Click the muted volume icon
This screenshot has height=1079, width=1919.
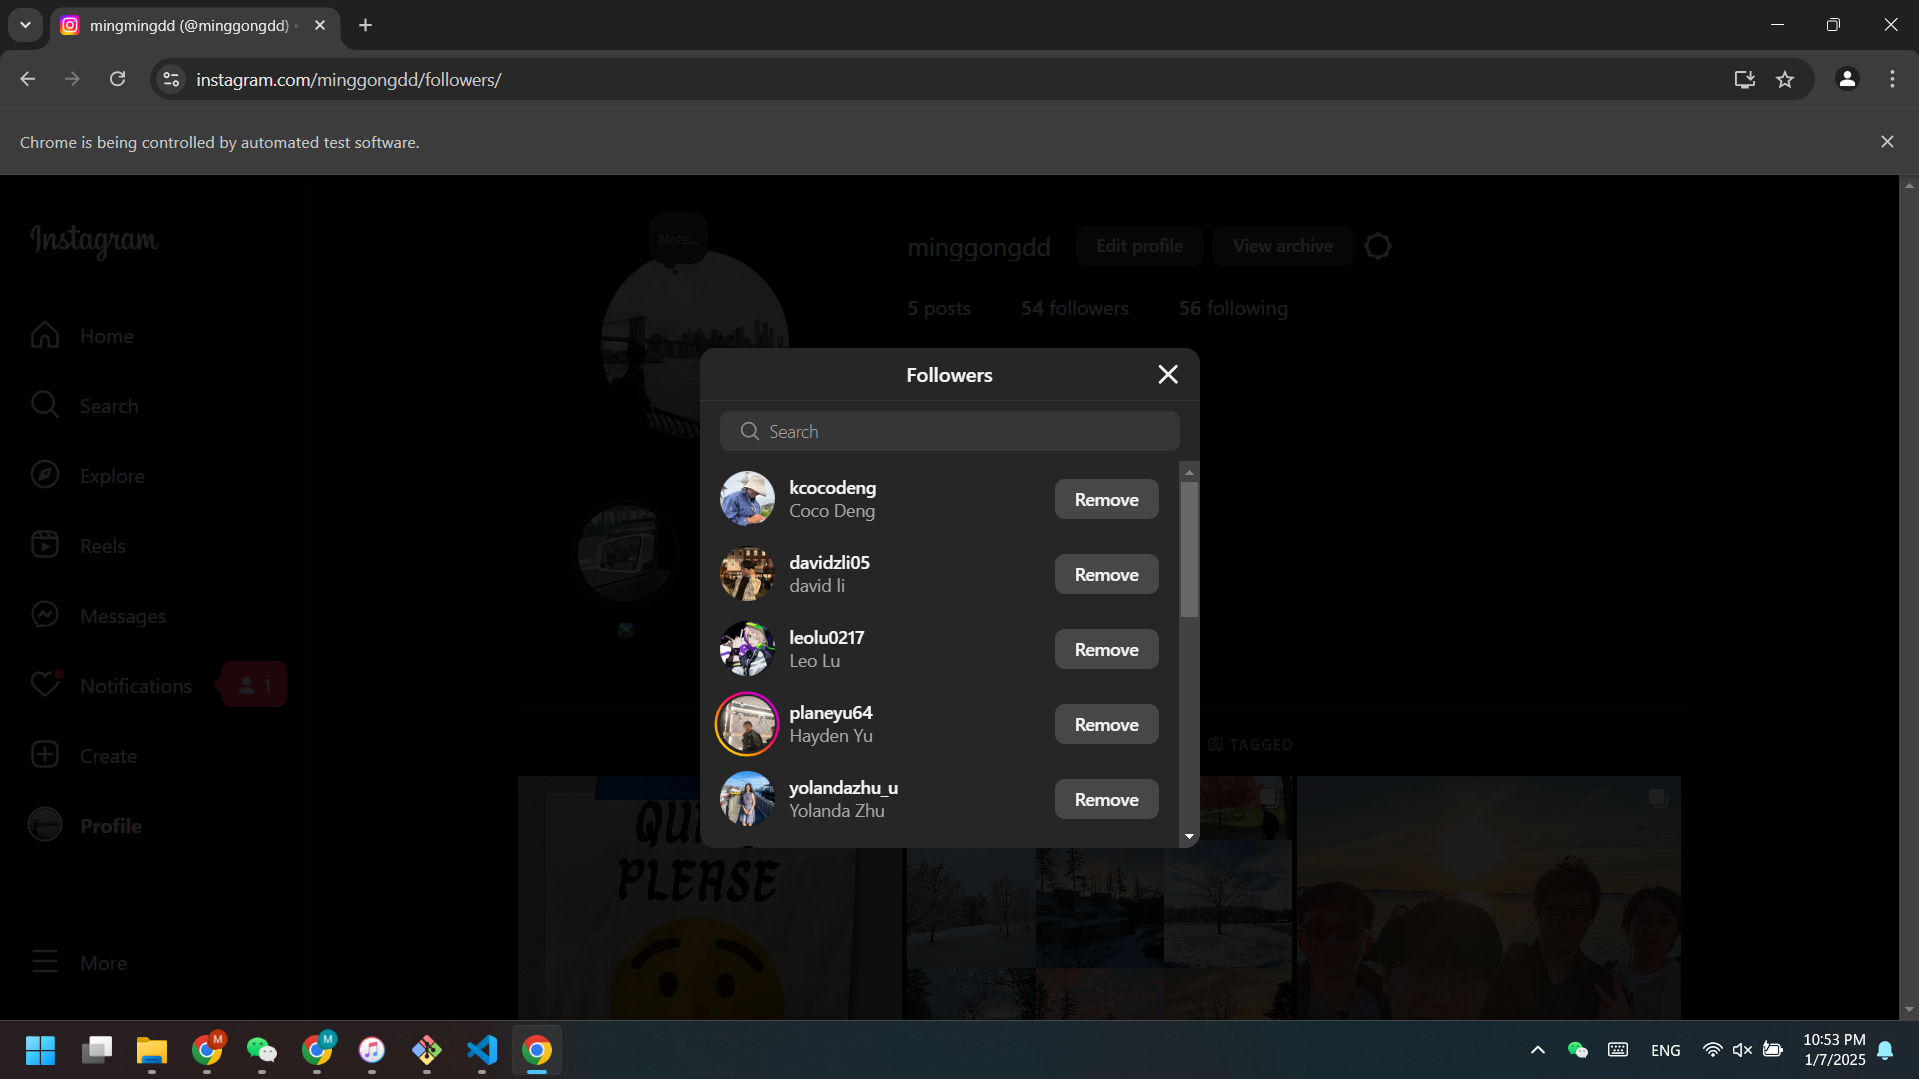(1742, 1050)
